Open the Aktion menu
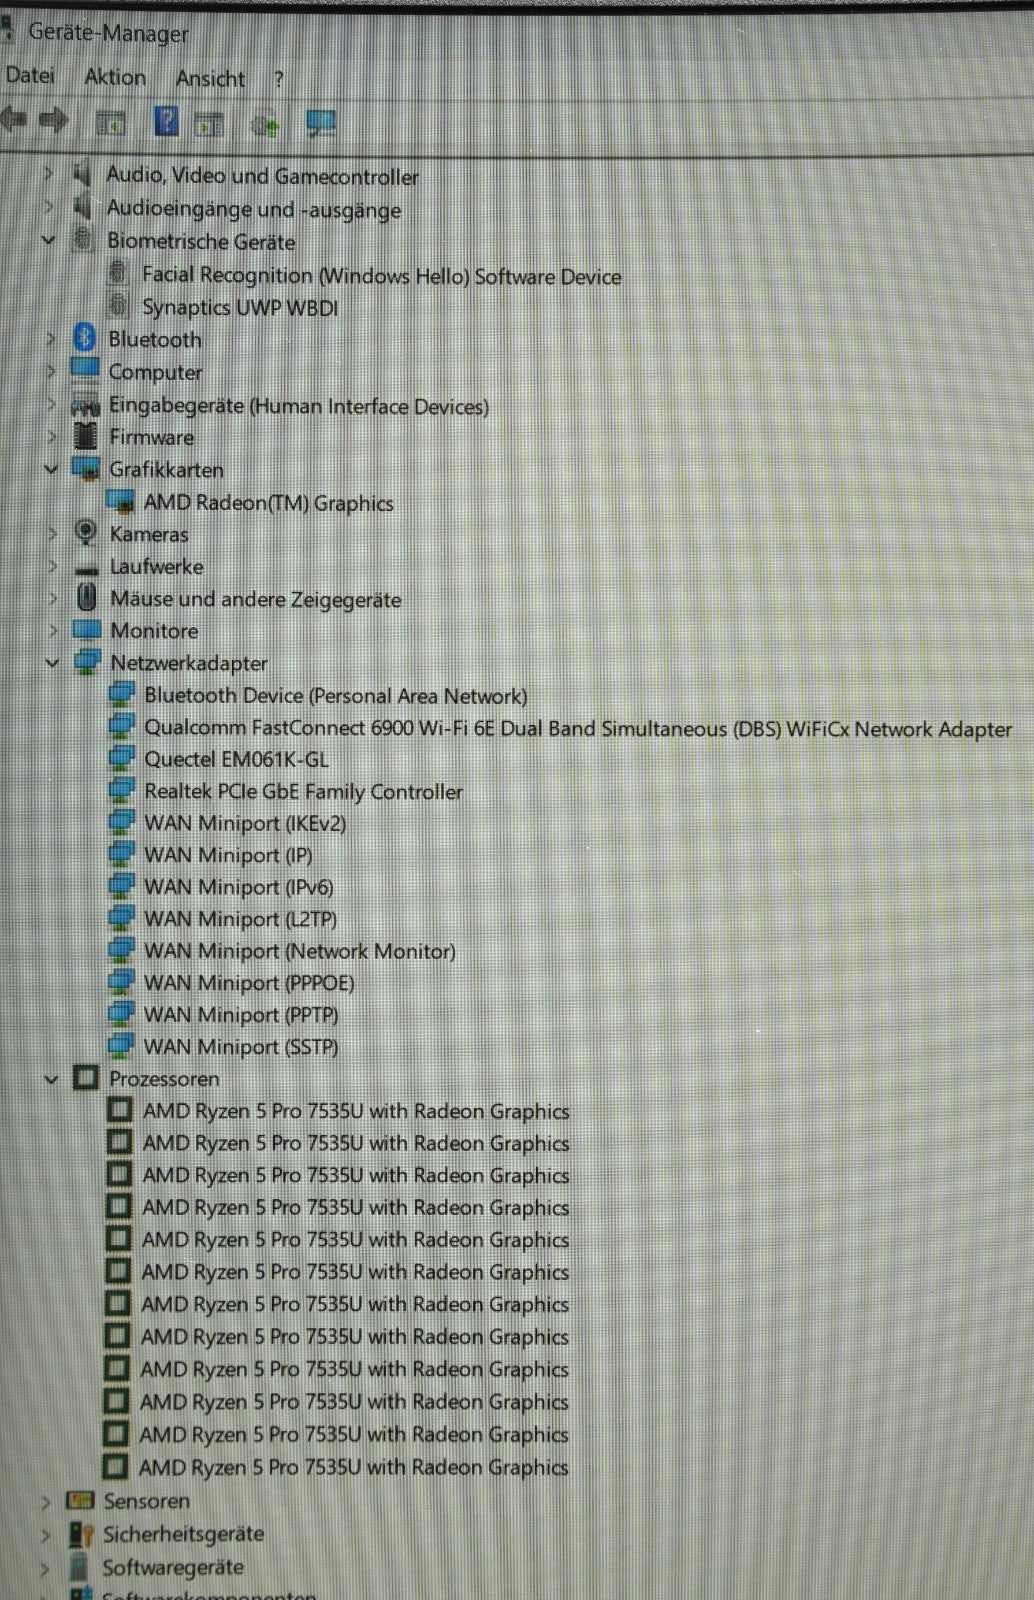 [x=115, y=77]
